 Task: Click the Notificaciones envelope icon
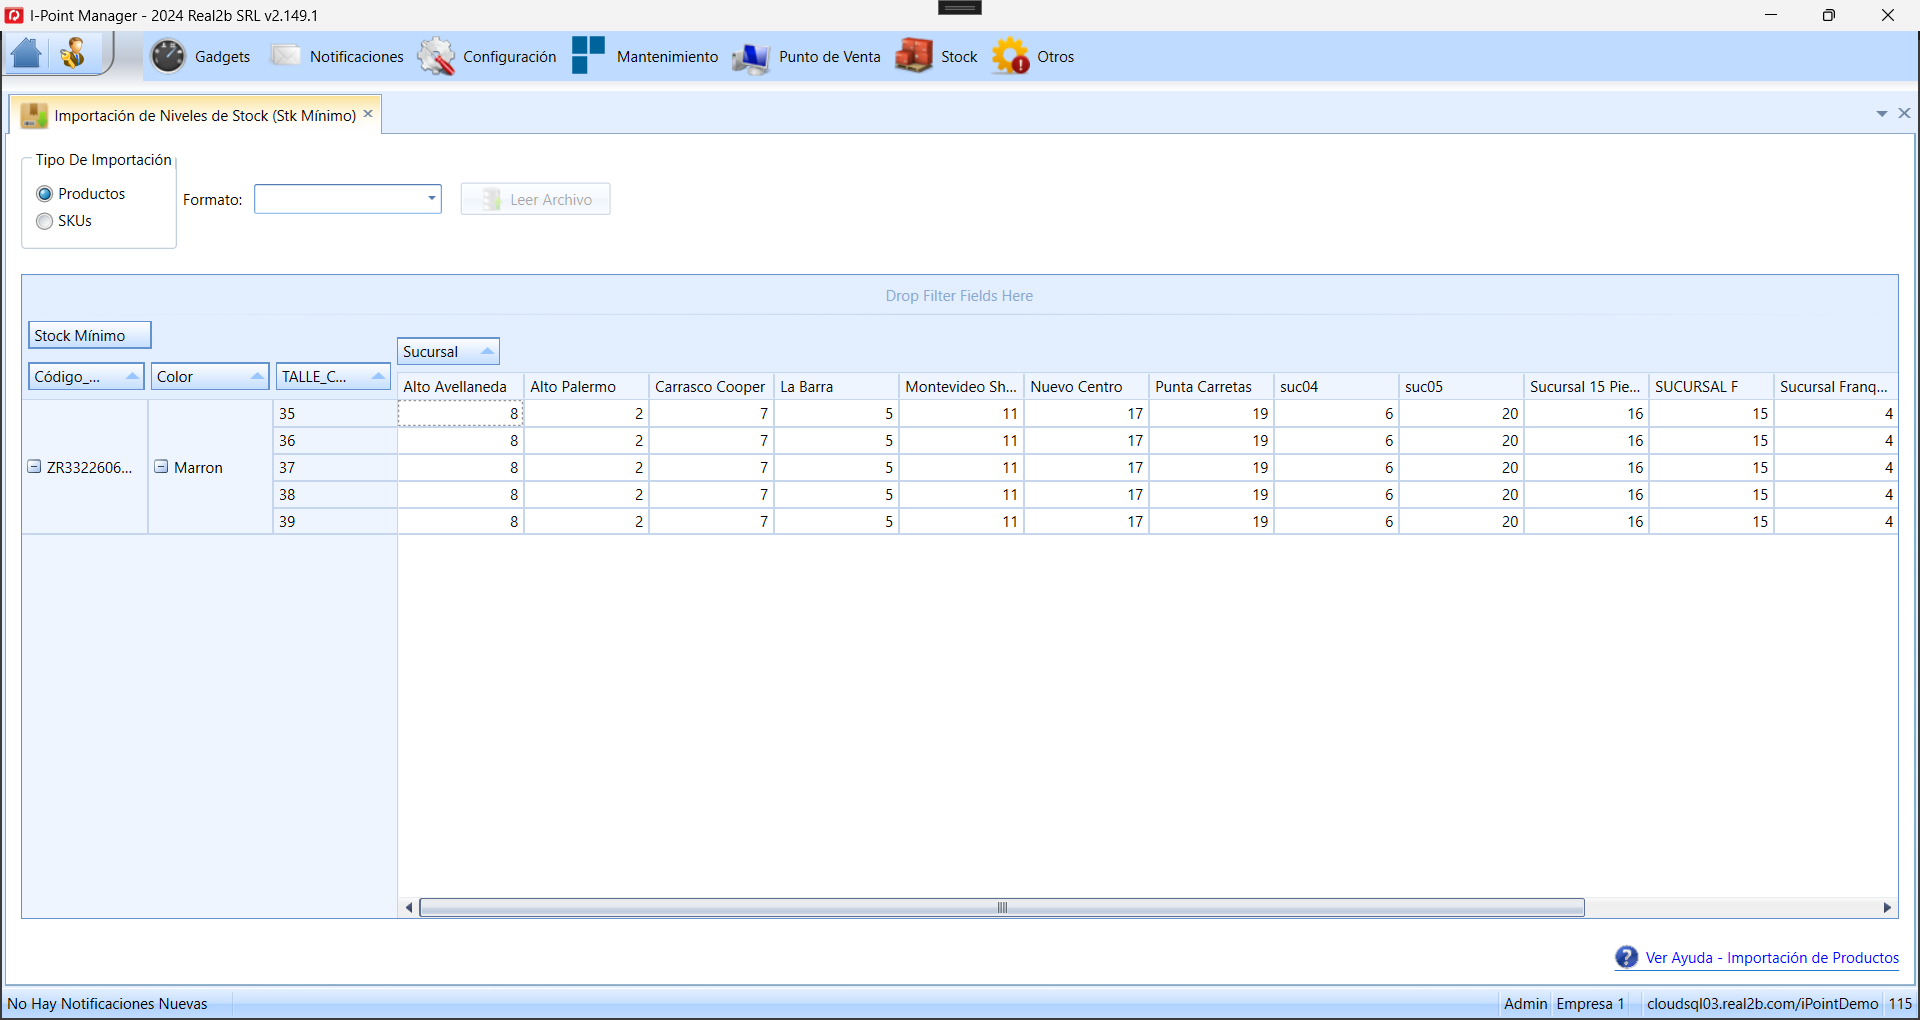(x=285, y=56)
